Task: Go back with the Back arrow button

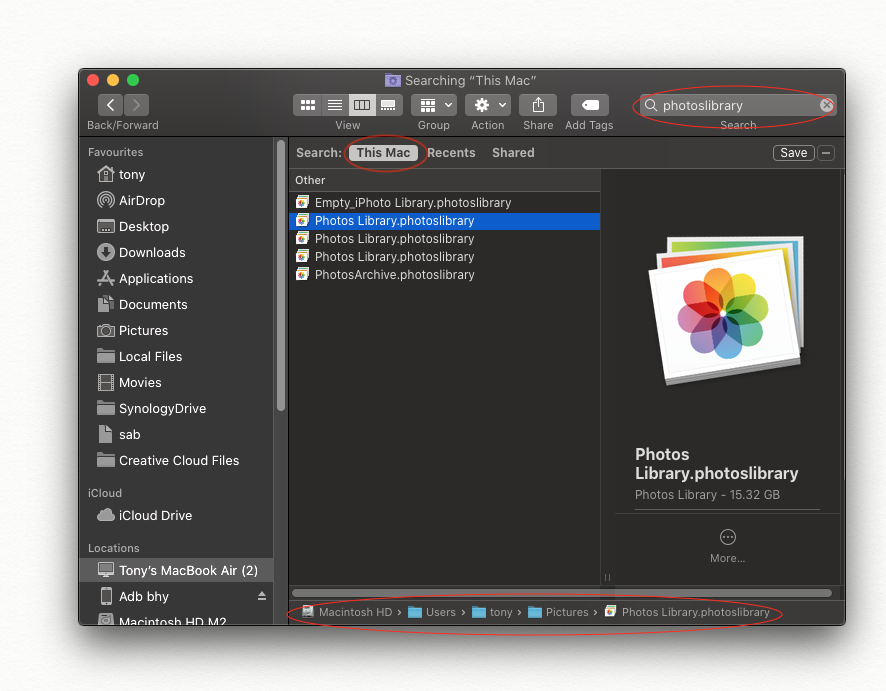Action: tap(110, 105)
